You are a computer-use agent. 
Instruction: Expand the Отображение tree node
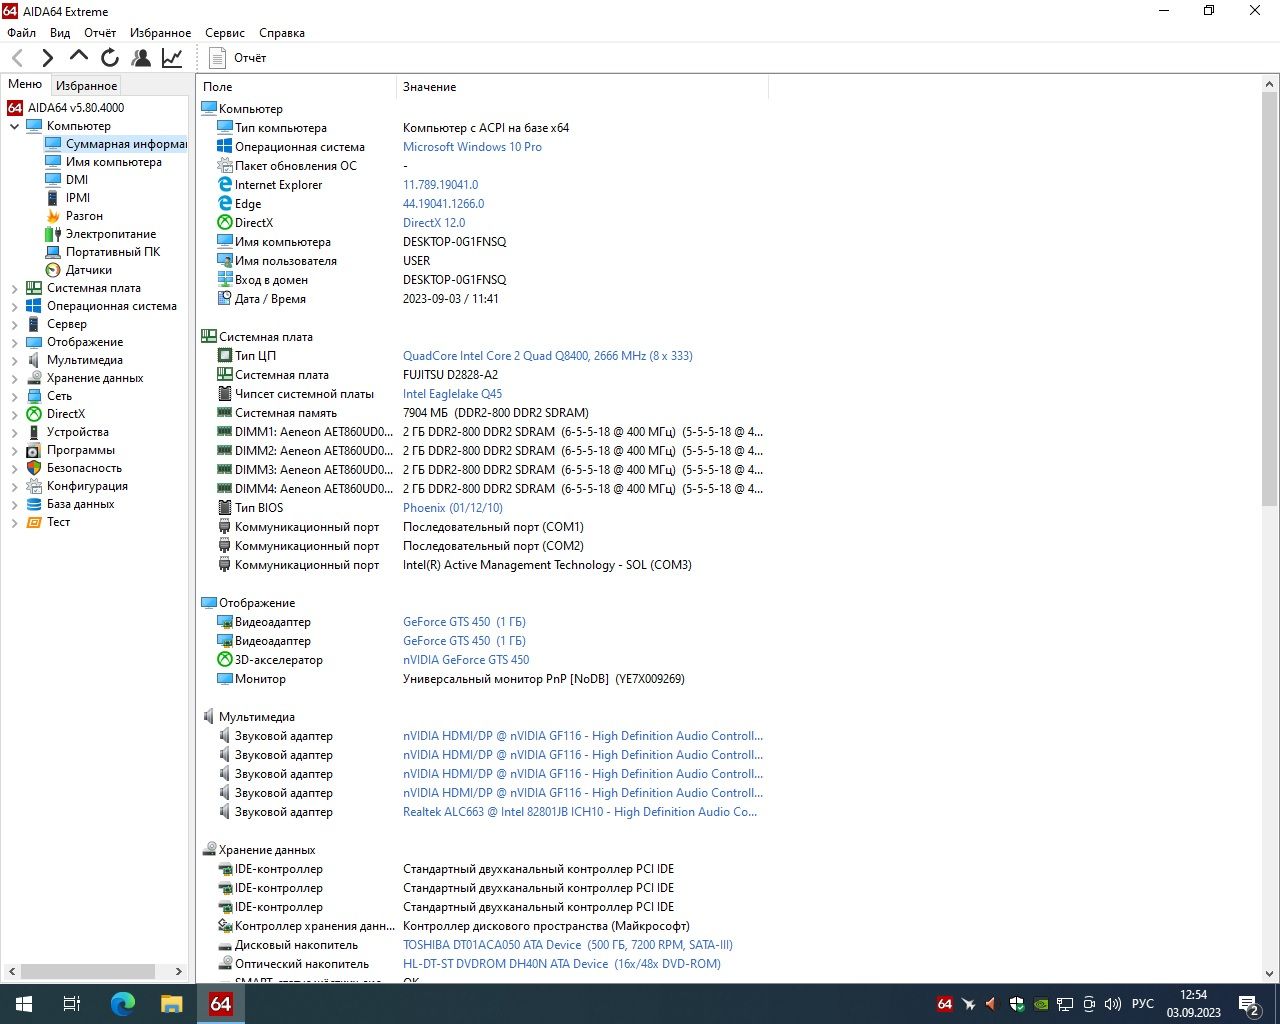pos(14,342)
